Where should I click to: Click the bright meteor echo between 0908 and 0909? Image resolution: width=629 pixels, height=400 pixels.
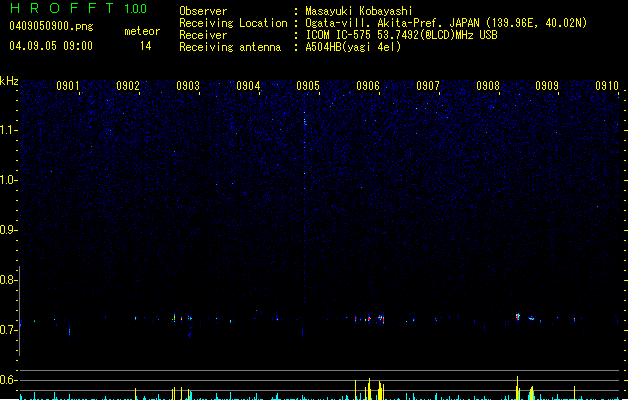pyautogui.click(x=517, y=317)
